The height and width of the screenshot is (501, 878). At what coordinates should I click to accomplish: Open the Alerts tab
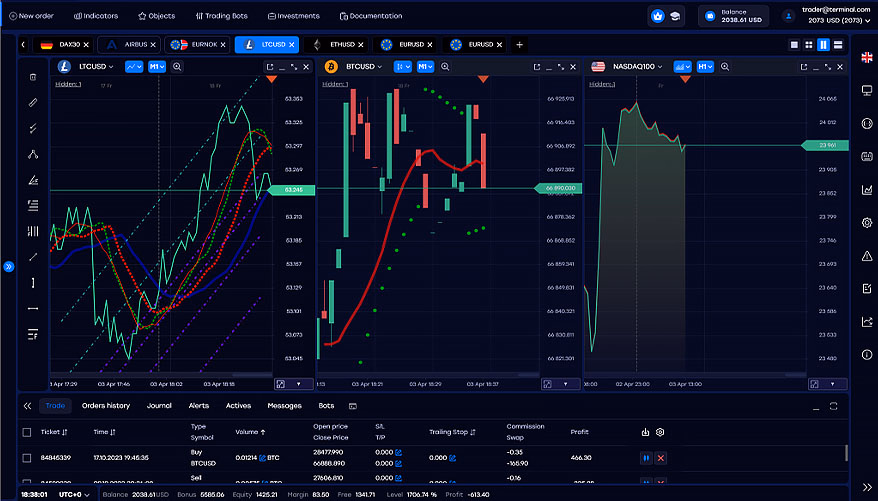tap(199, 405)
